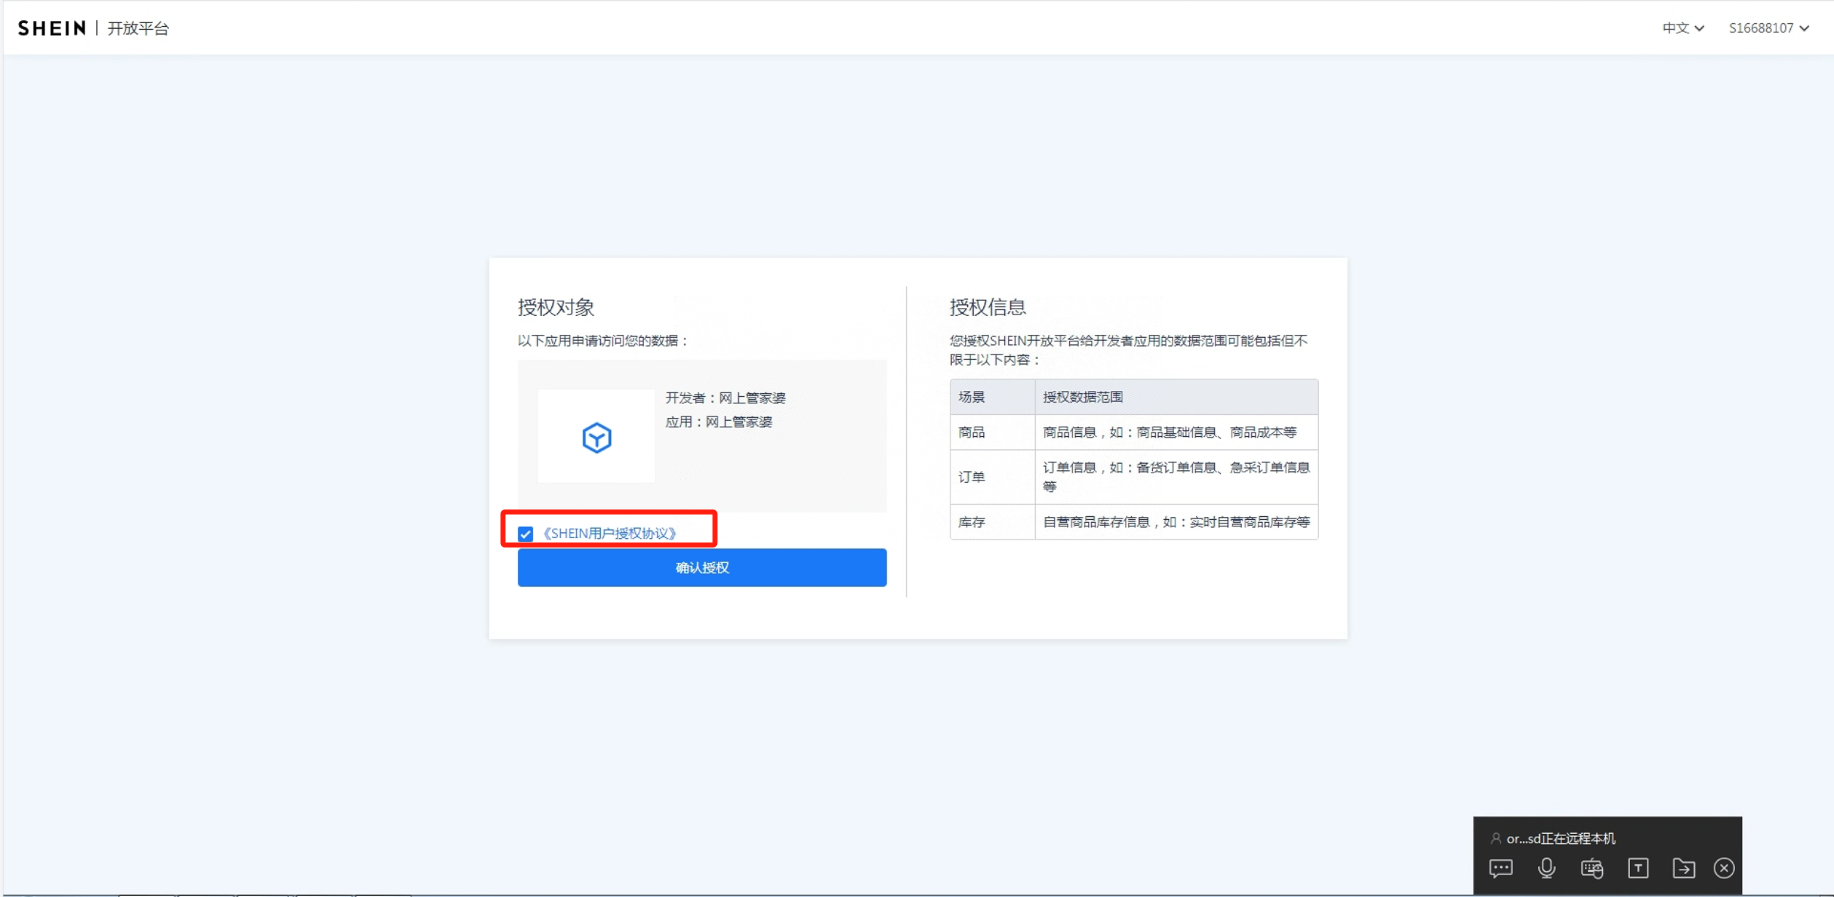Click the 授权信息 heading
The width and height of the screenshot is (1834, 897).
988,307
